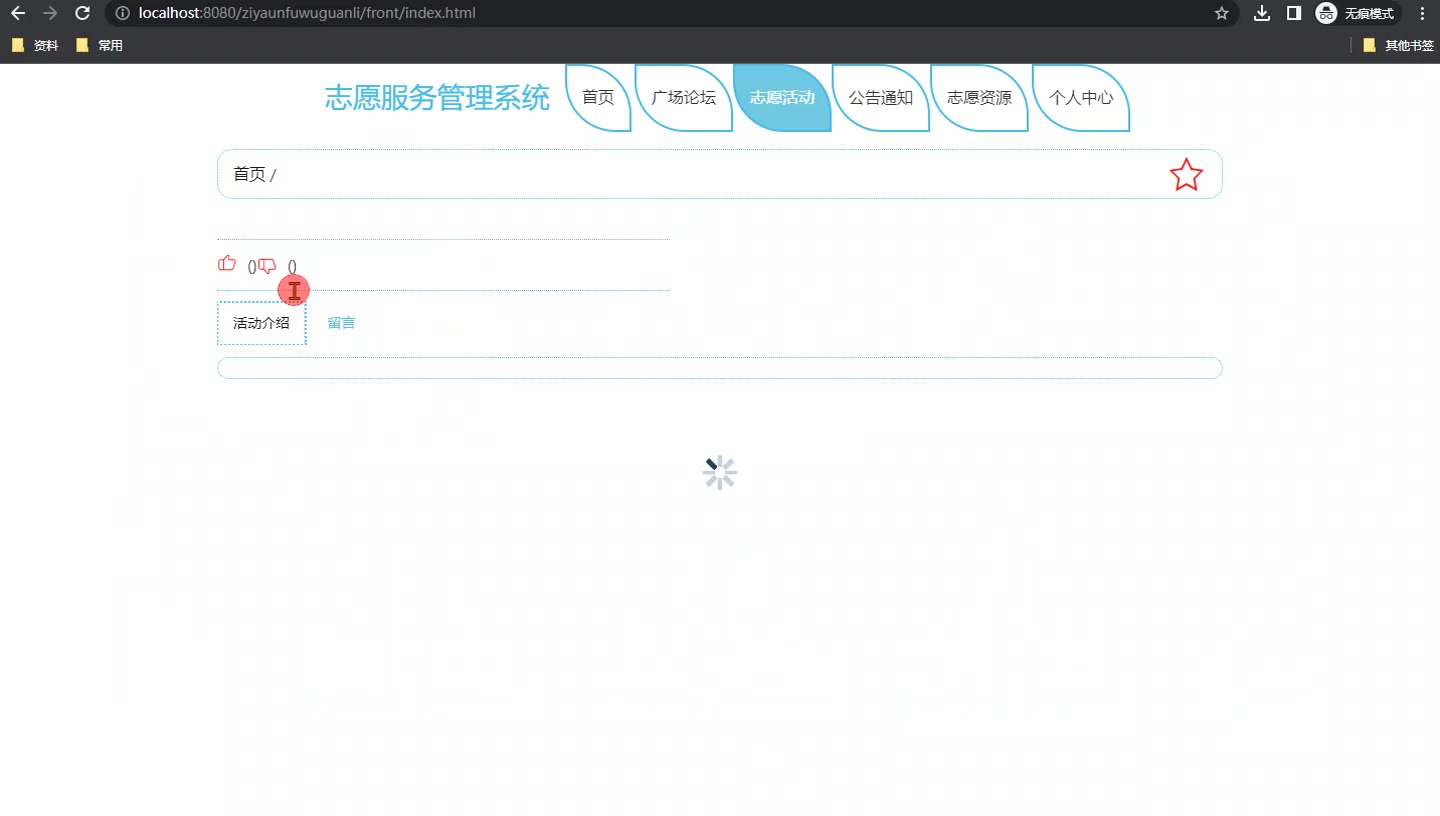This screenshot has width=1440, height=816.
Task: Switch to the 留言 tab
Action: point(341,323)
